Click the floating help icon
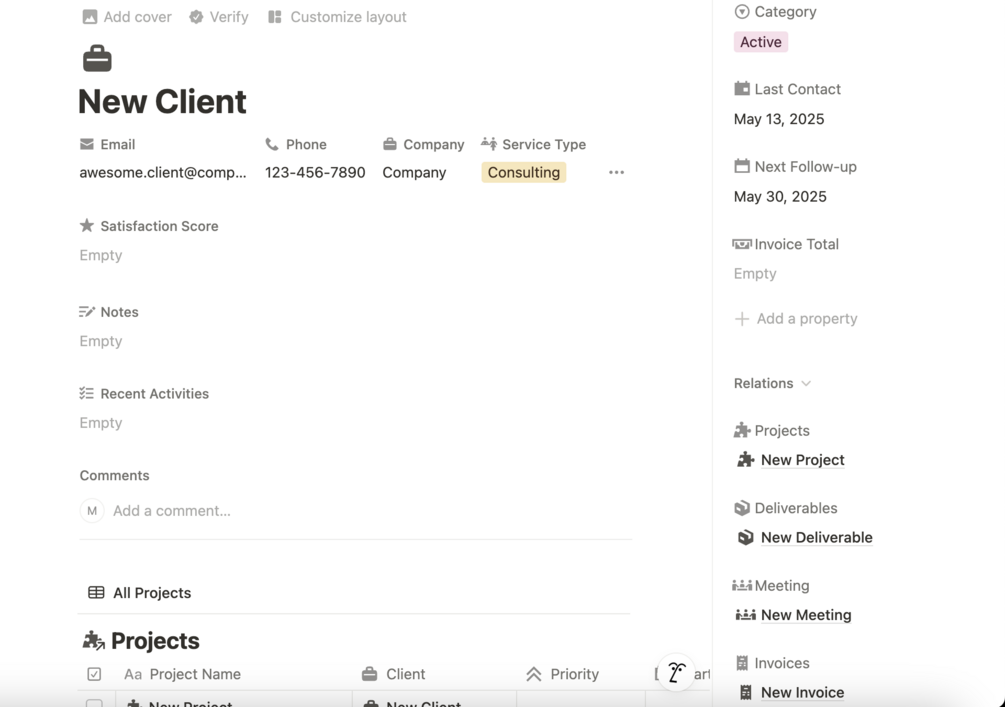The image size is (1005, 707). coord(677,673)
